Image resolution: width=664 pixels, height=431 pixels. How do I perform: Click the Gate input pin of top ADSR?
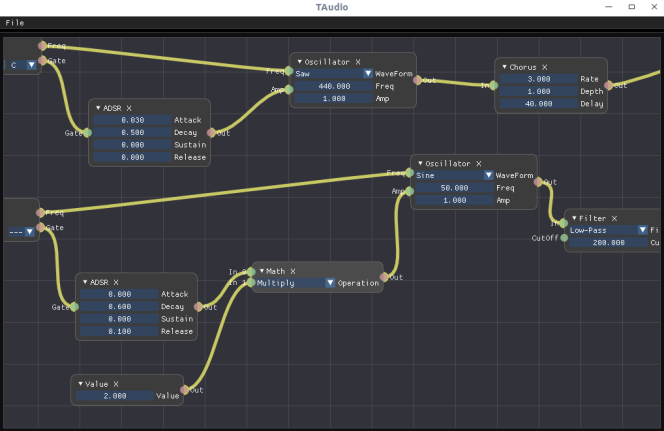87,133
